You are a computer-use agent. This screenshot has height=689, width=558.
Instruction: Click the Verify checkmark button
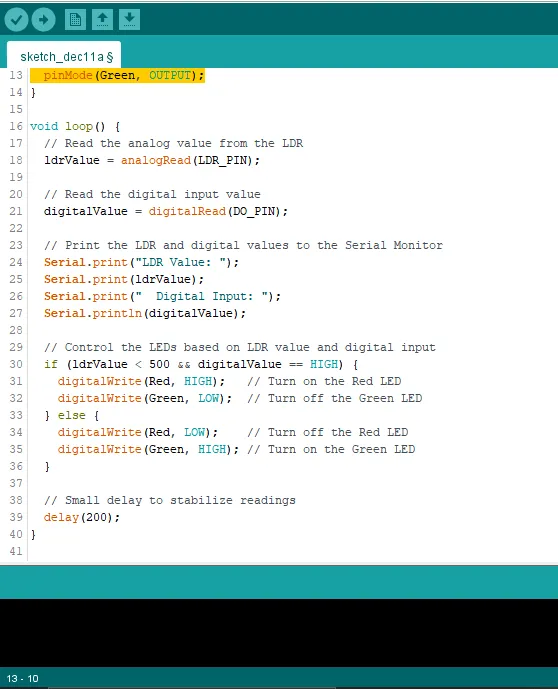(x=16, y=19)
